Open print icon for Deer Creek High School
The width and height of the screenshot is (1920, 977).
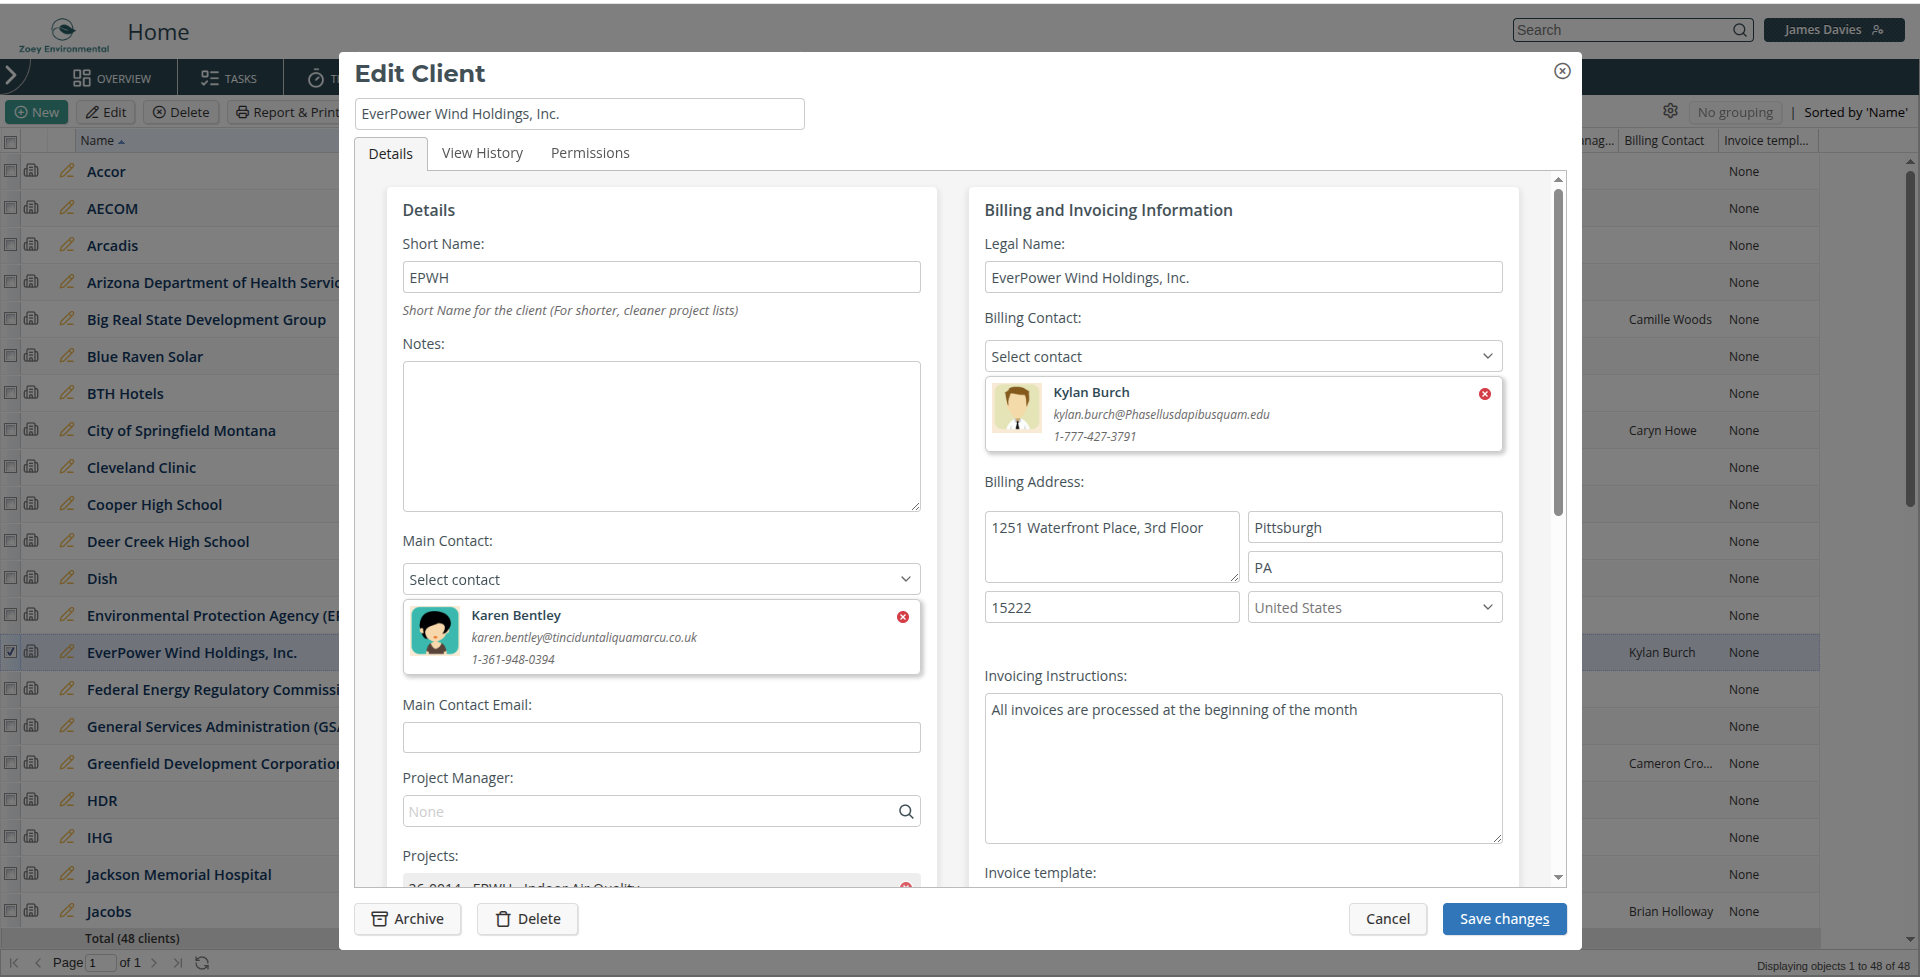pos(31,541)
